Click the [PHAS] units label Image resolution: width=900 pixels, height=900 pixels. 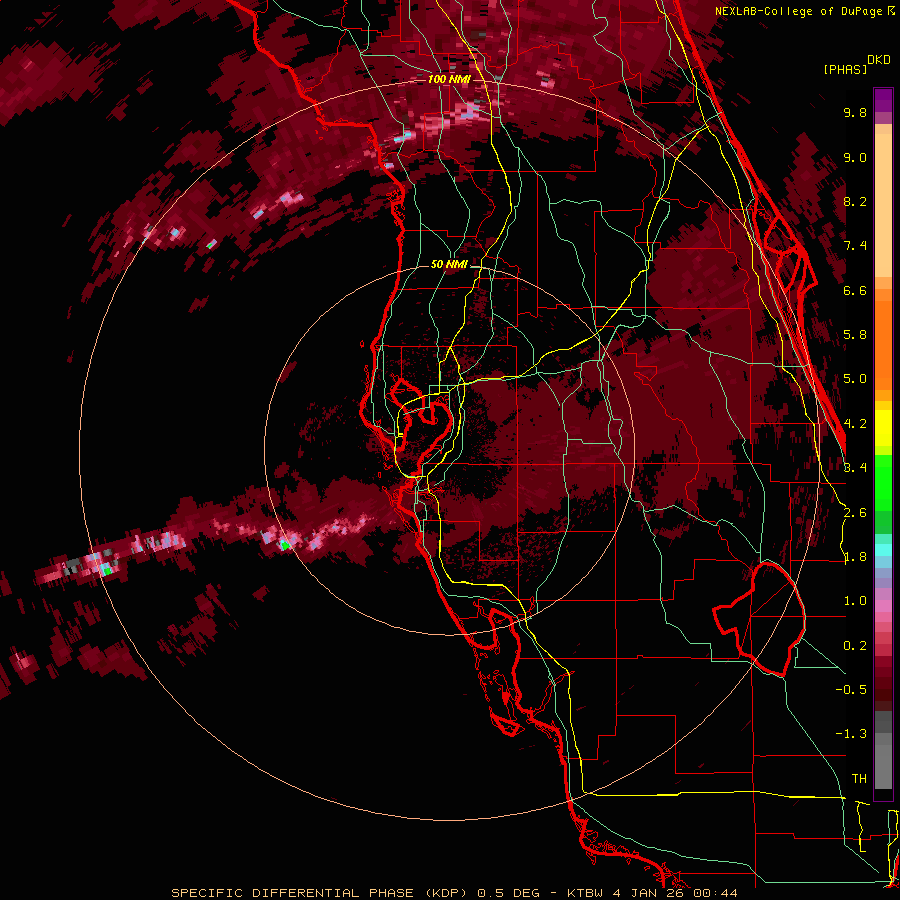click(845, 69)
